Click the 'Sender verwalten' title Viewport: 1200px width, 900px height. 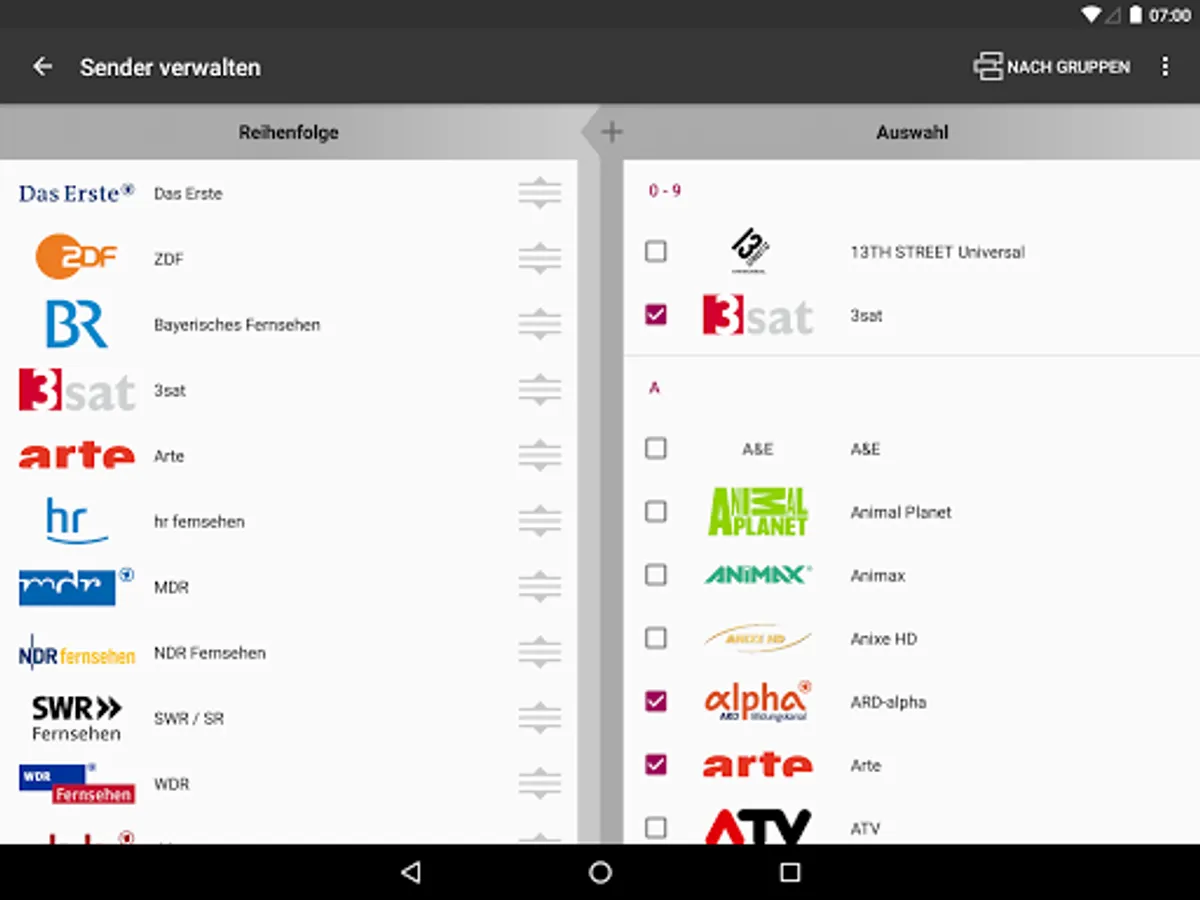tap(170, 67)
